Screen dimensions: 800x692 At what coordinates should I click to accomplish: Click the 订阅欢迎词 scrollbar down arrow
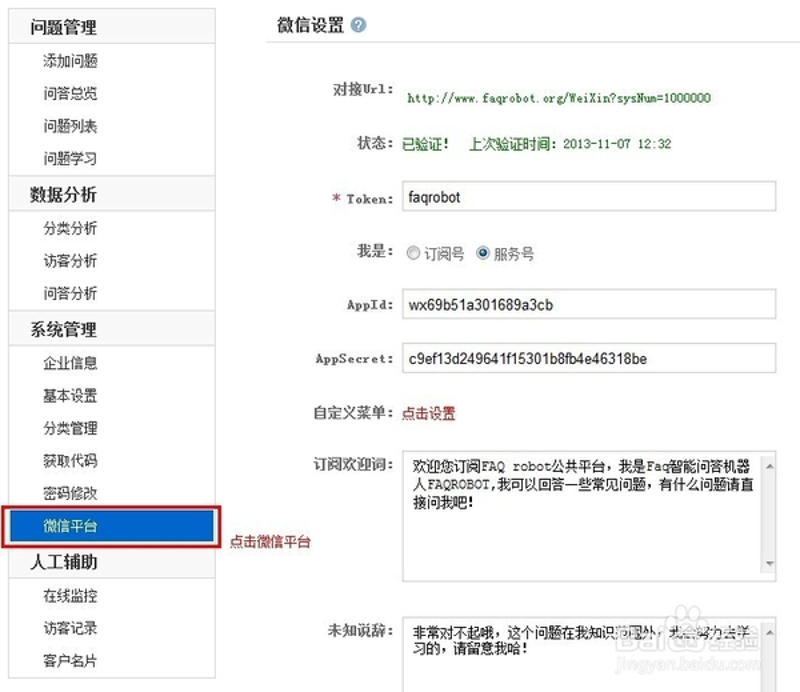point(769,563)
